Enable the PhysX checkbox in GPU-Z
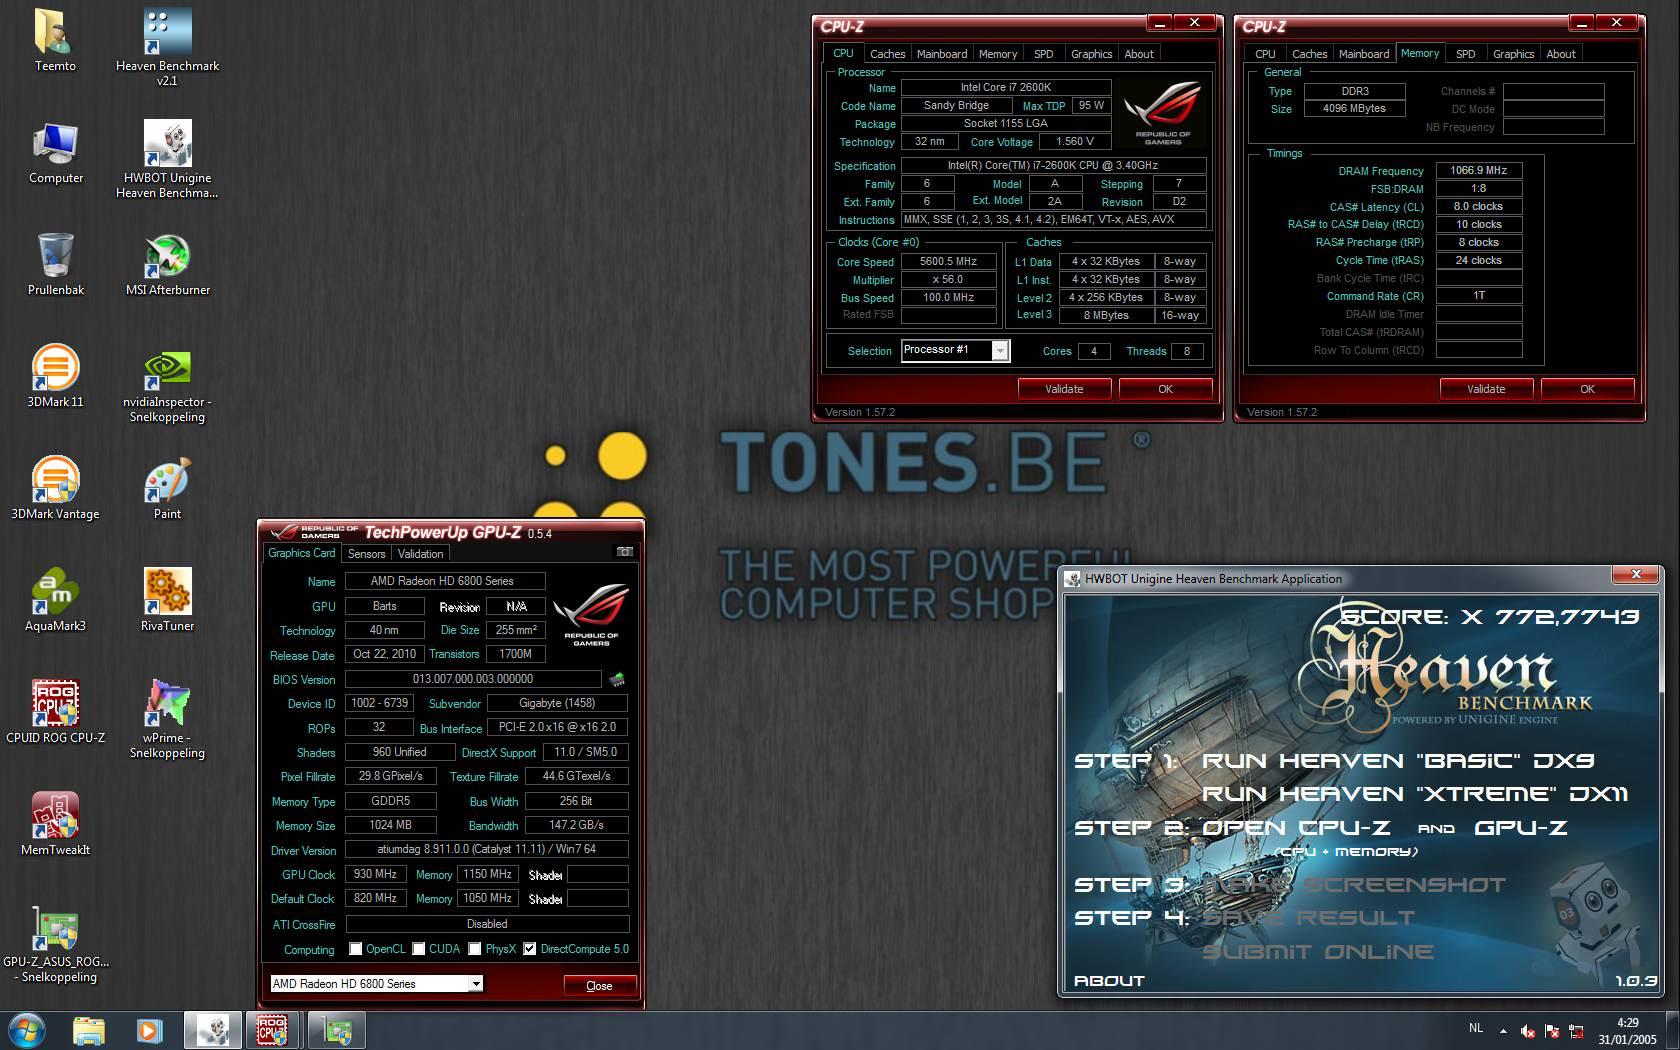1680x1050 pixels. coord(475,949)
